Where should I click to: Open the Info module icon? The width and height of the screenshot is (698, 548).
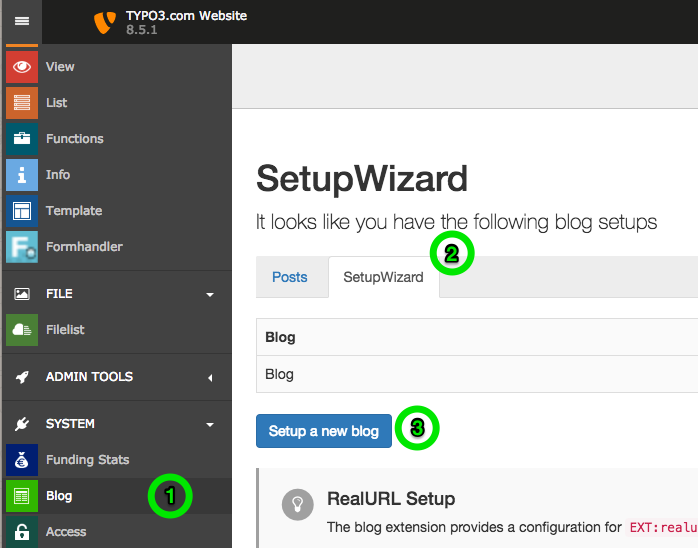pos(22,175)
